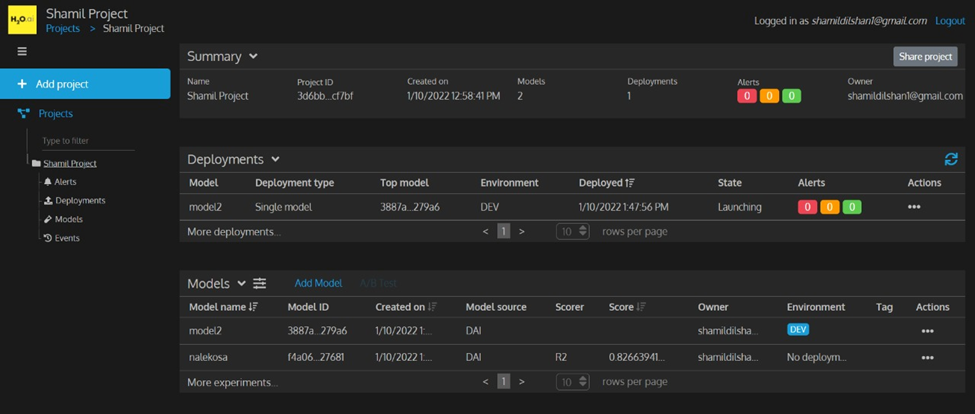
Task: Open Models rows per page dropdown
Action: tap(573, 381)
